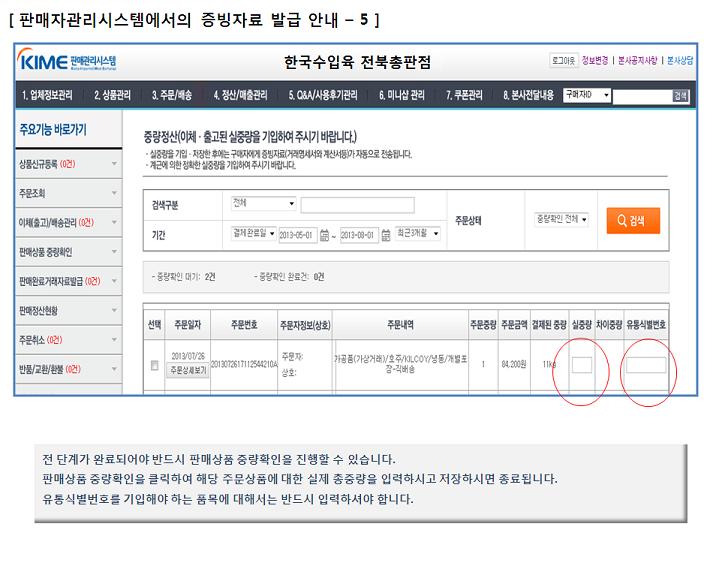713x563 pixels.
Task: Click the 유통식별번호 input field
Action: [645, 366]
